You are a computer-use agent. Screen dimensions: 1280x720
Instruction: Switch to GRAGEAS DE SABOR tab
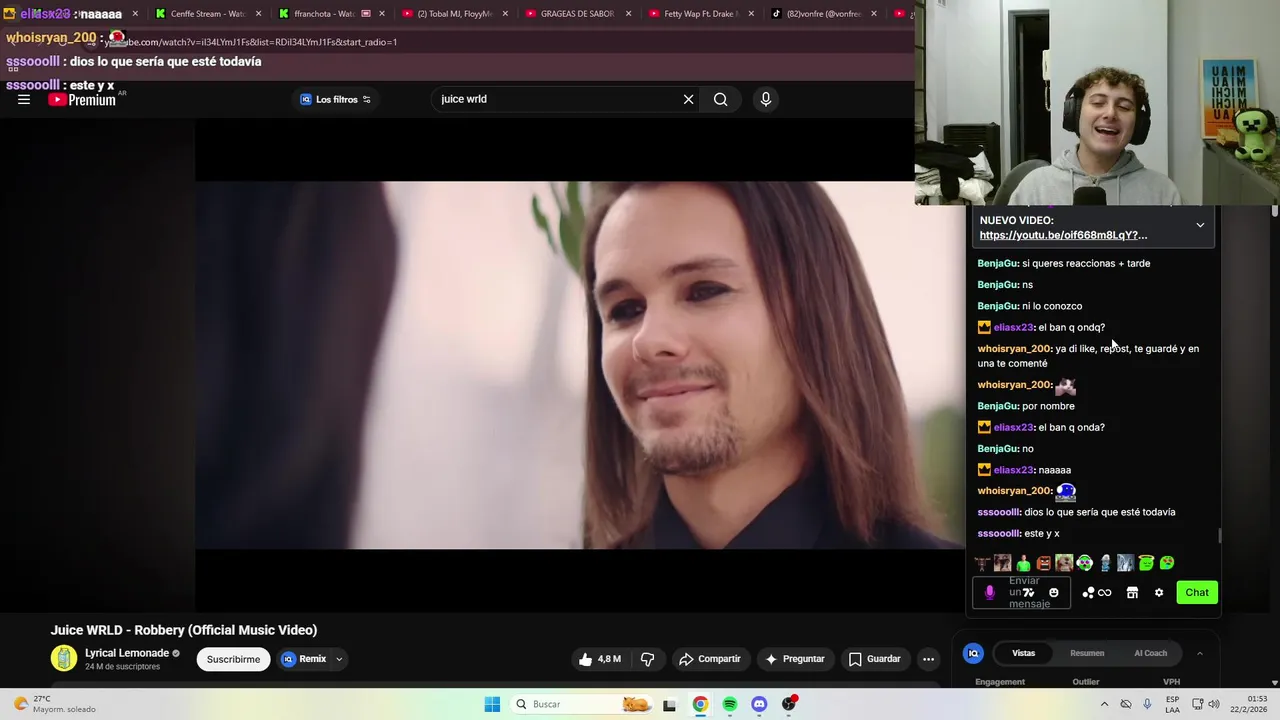point(576,14)
